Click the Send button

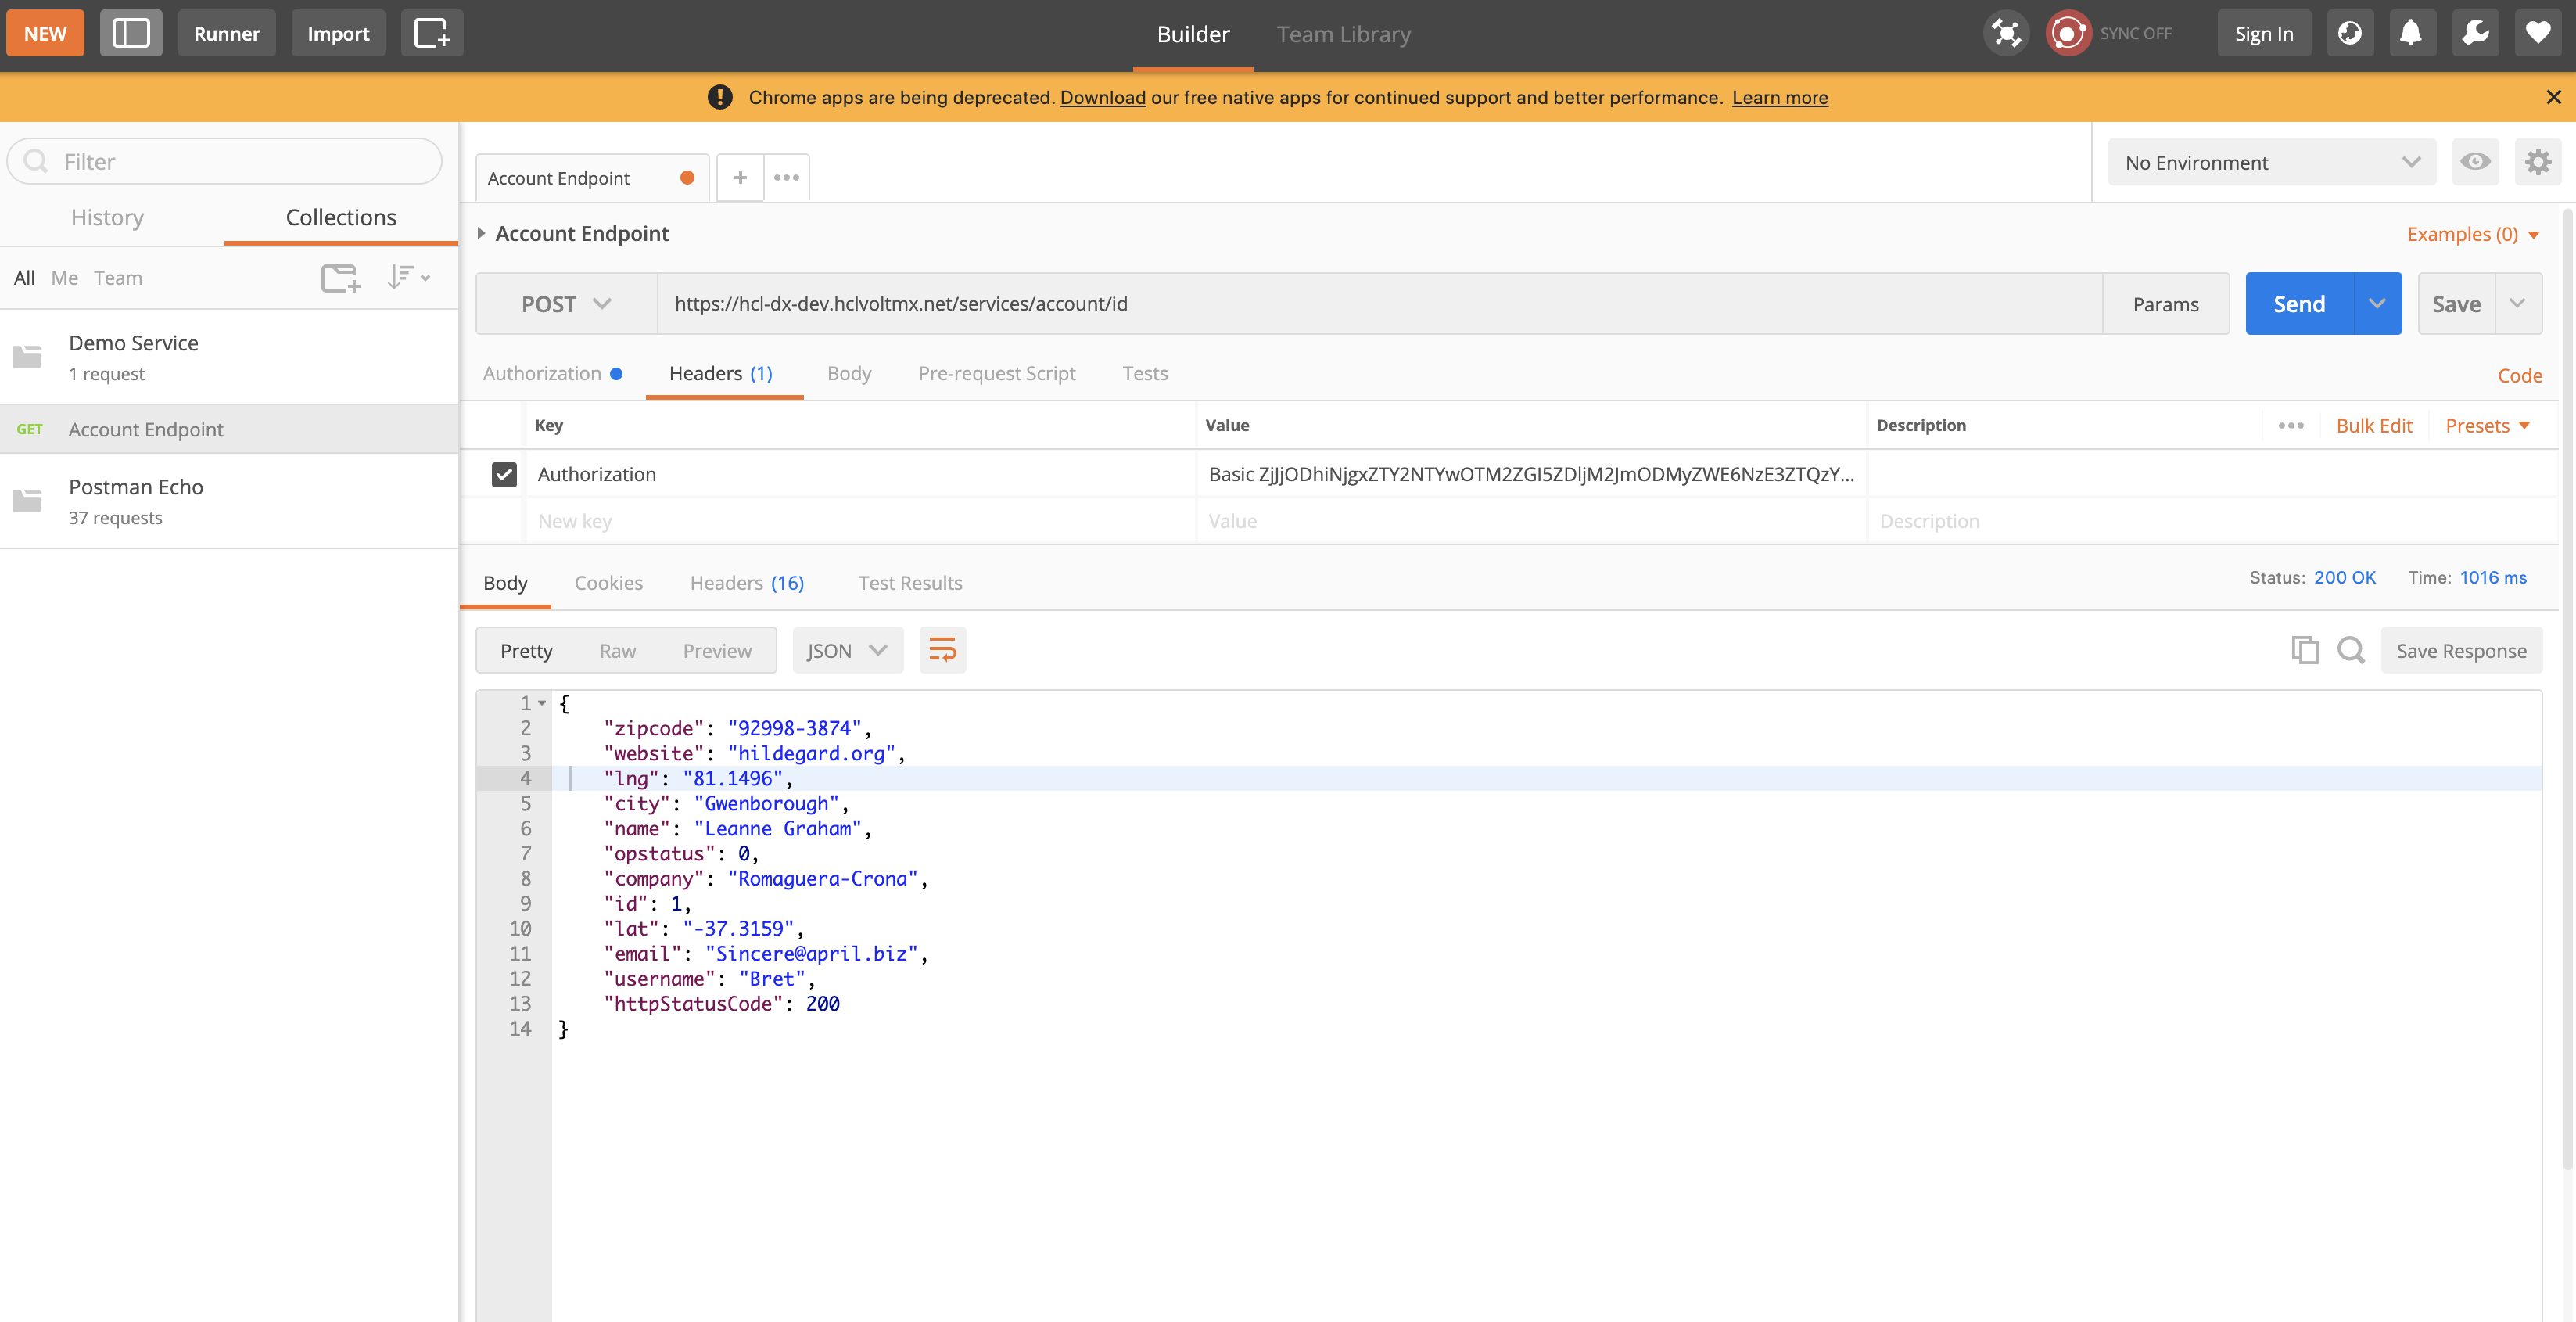(x=2298, y=303)
